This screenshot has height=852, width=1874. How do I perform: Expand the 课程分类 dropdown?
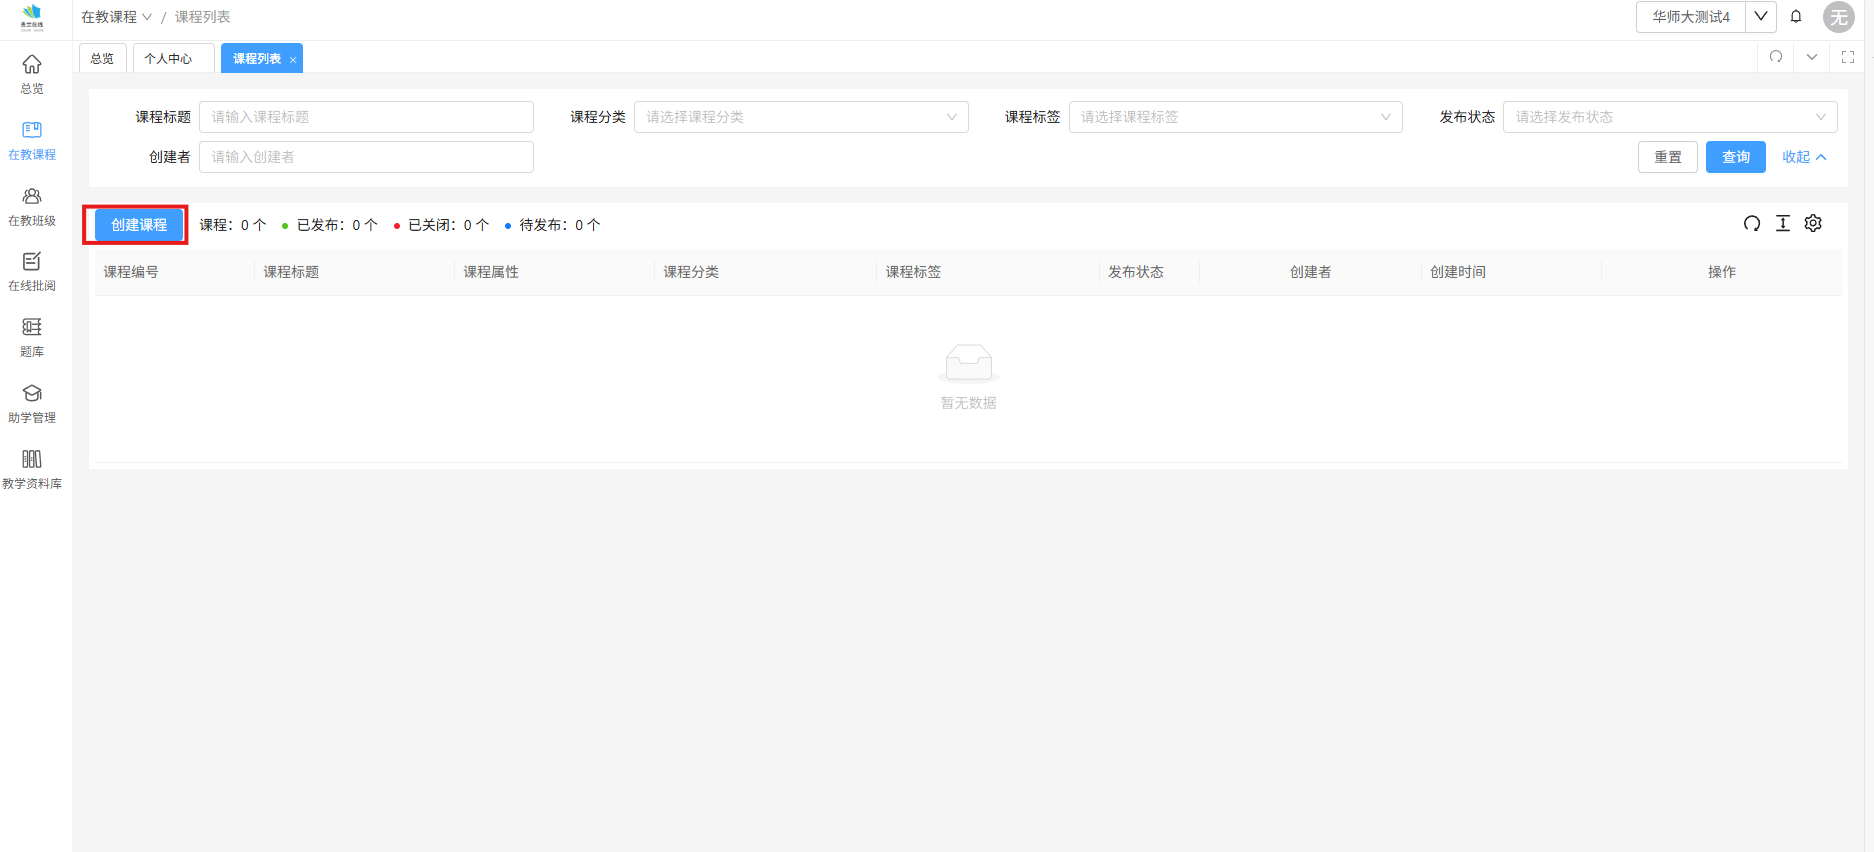[x=801, y=117]
